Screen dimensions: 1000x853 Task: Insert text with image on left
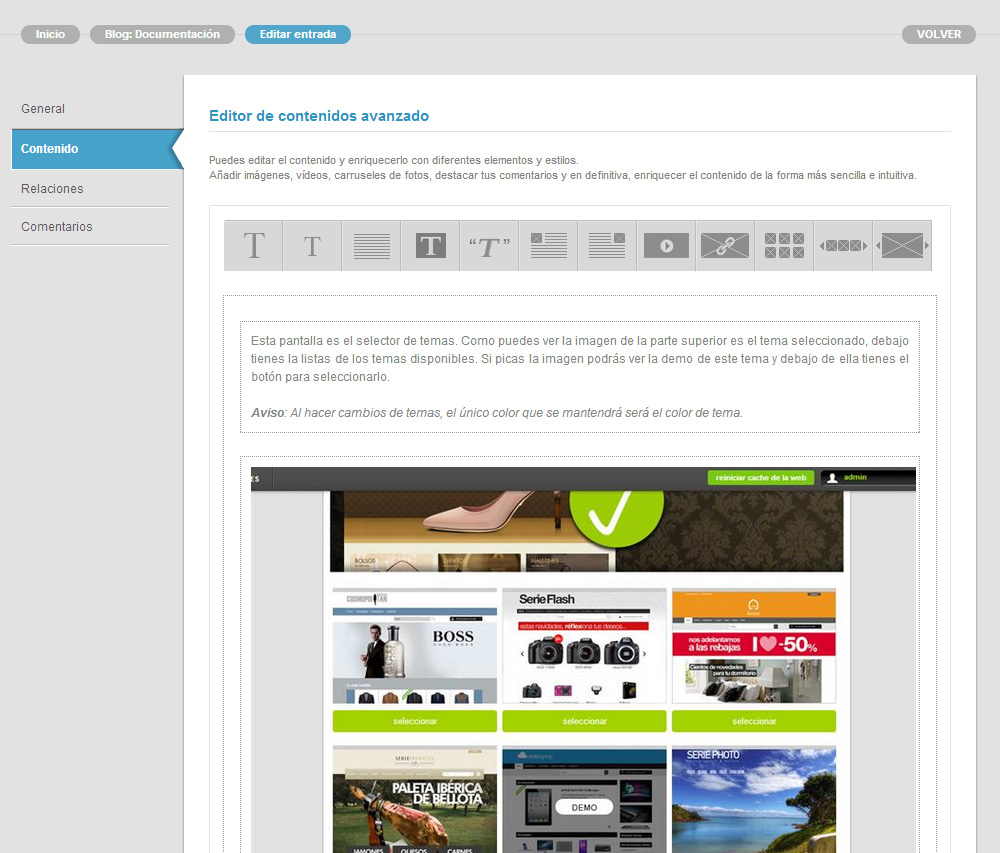[x=548, y=245]
